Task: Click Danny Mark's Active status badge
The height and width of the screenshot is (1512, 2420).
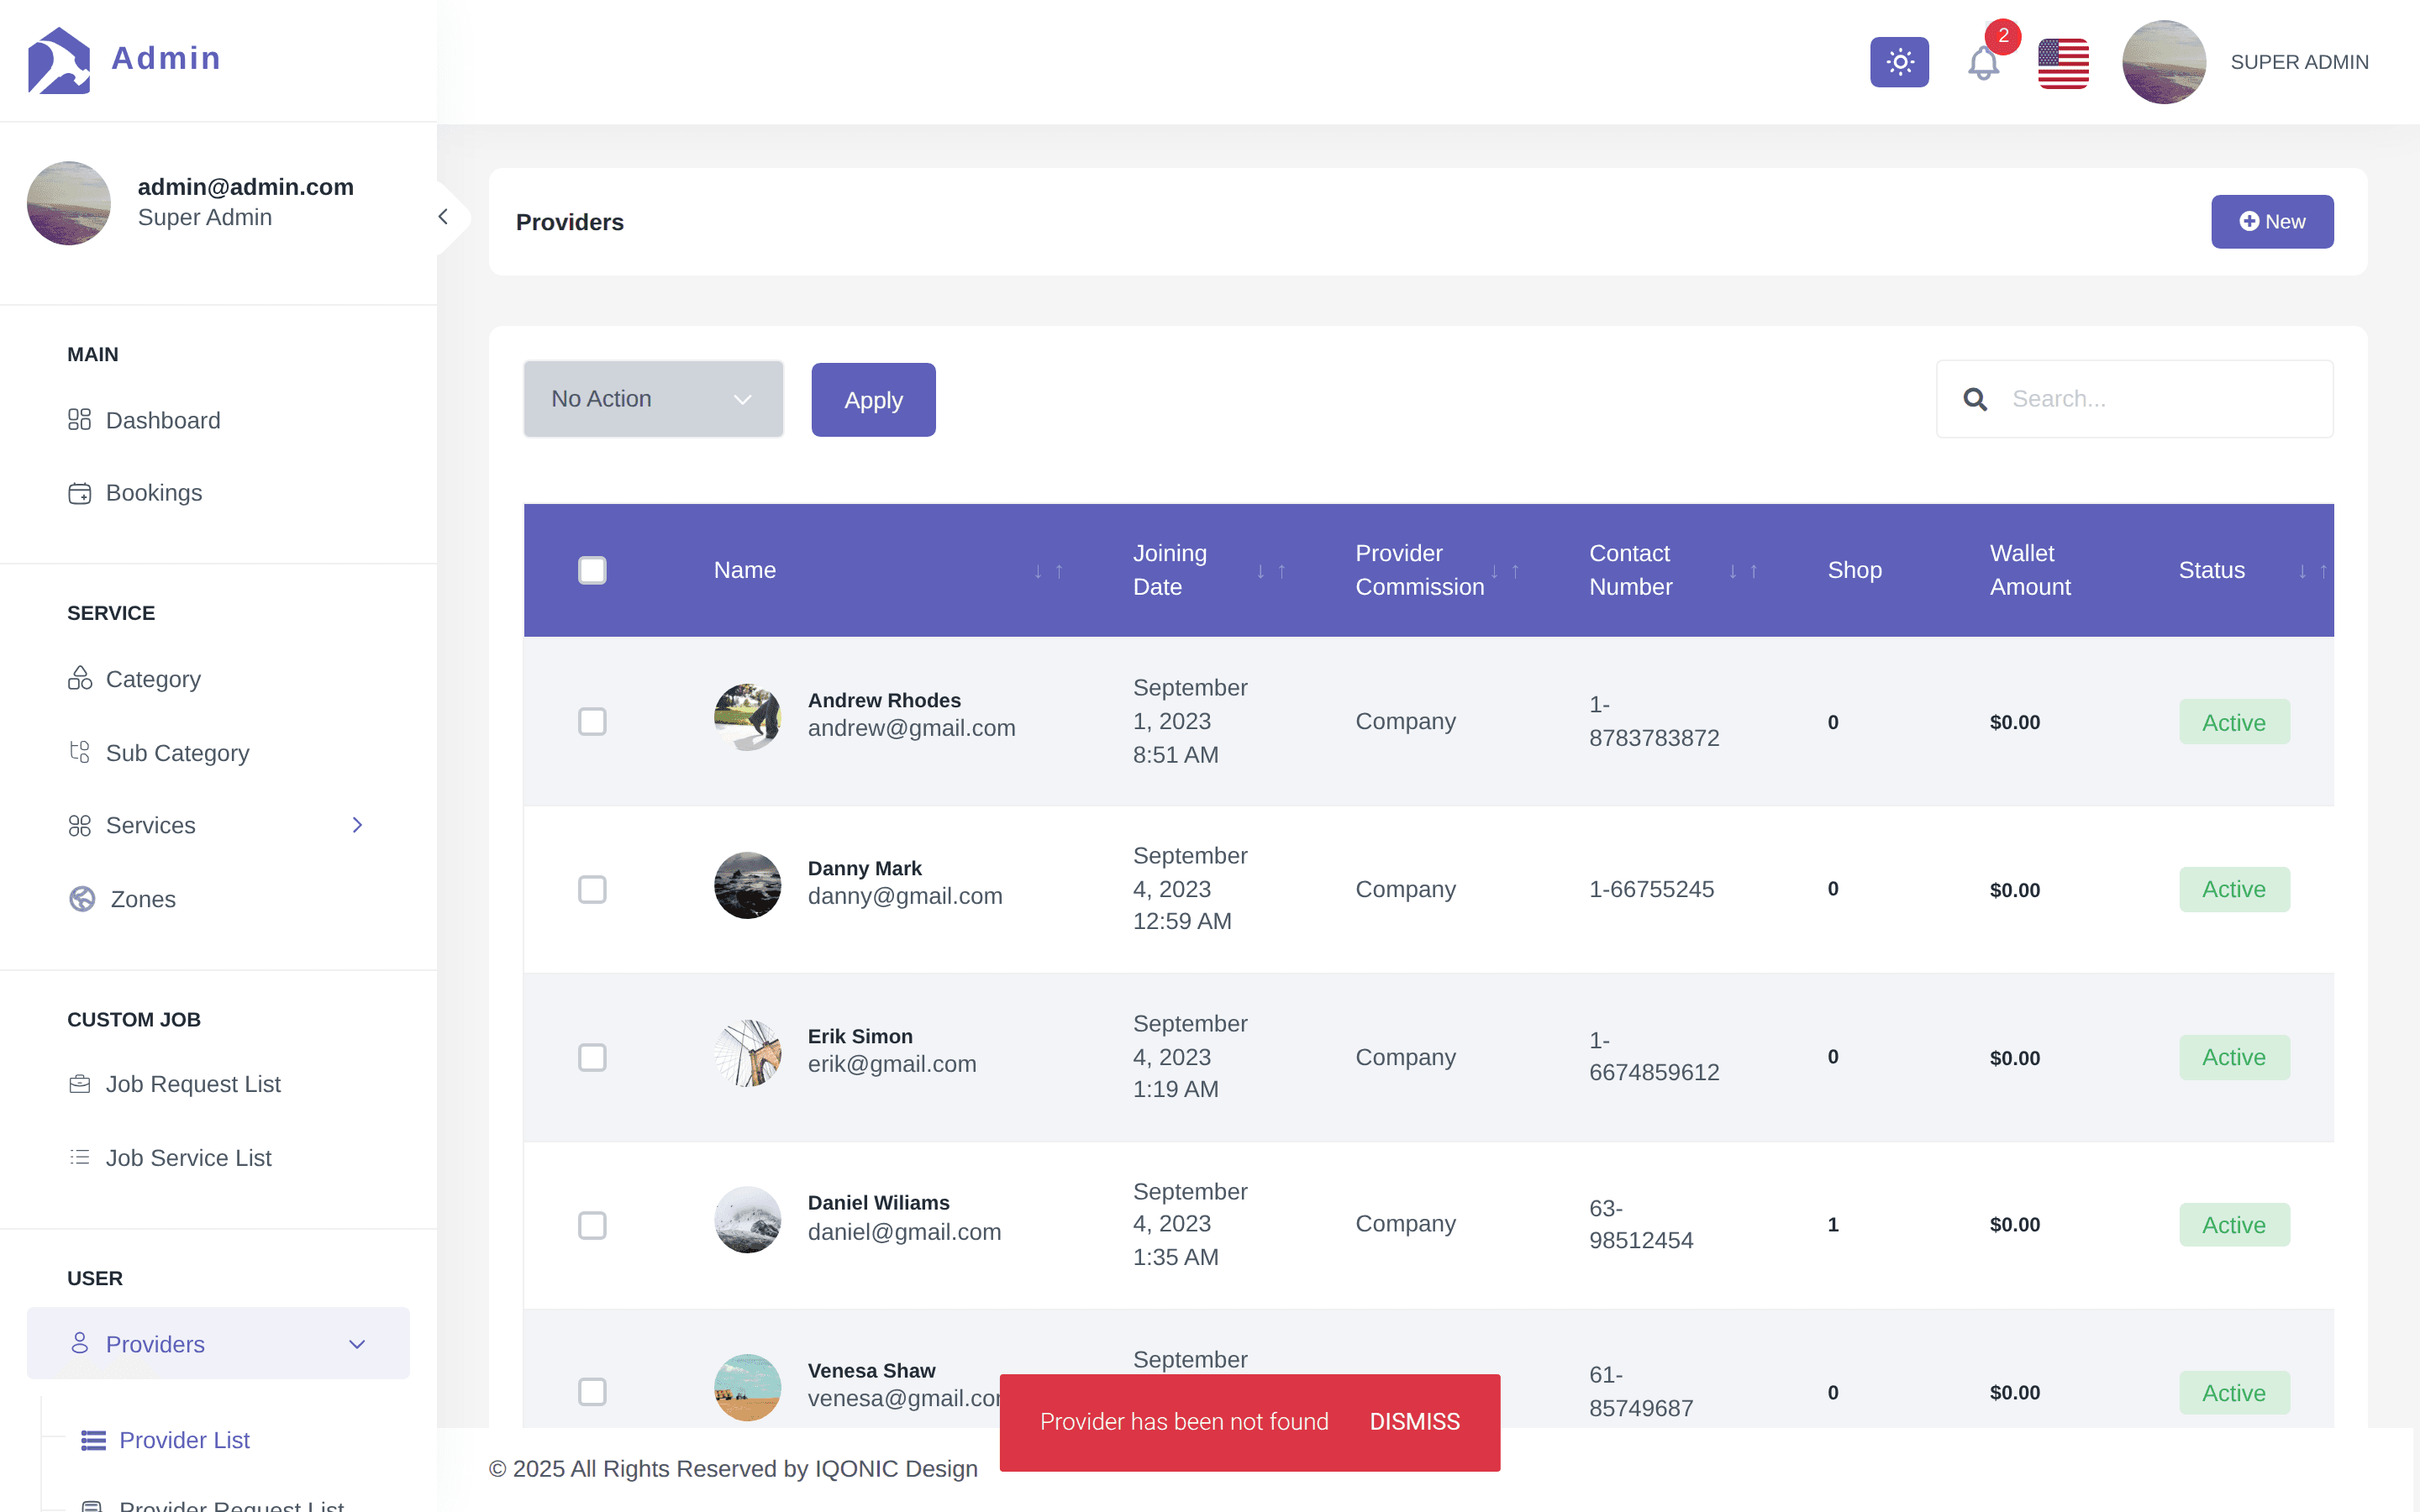Action: tap(2234, 889)
